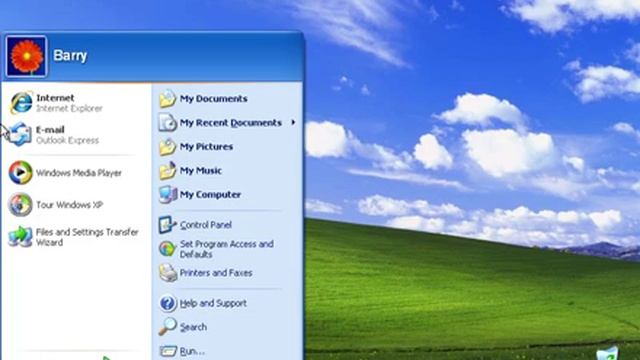
Task: Click the 'Internet Explorer' subtitle text
Action: pyautogui.click(x=69, y=109)
